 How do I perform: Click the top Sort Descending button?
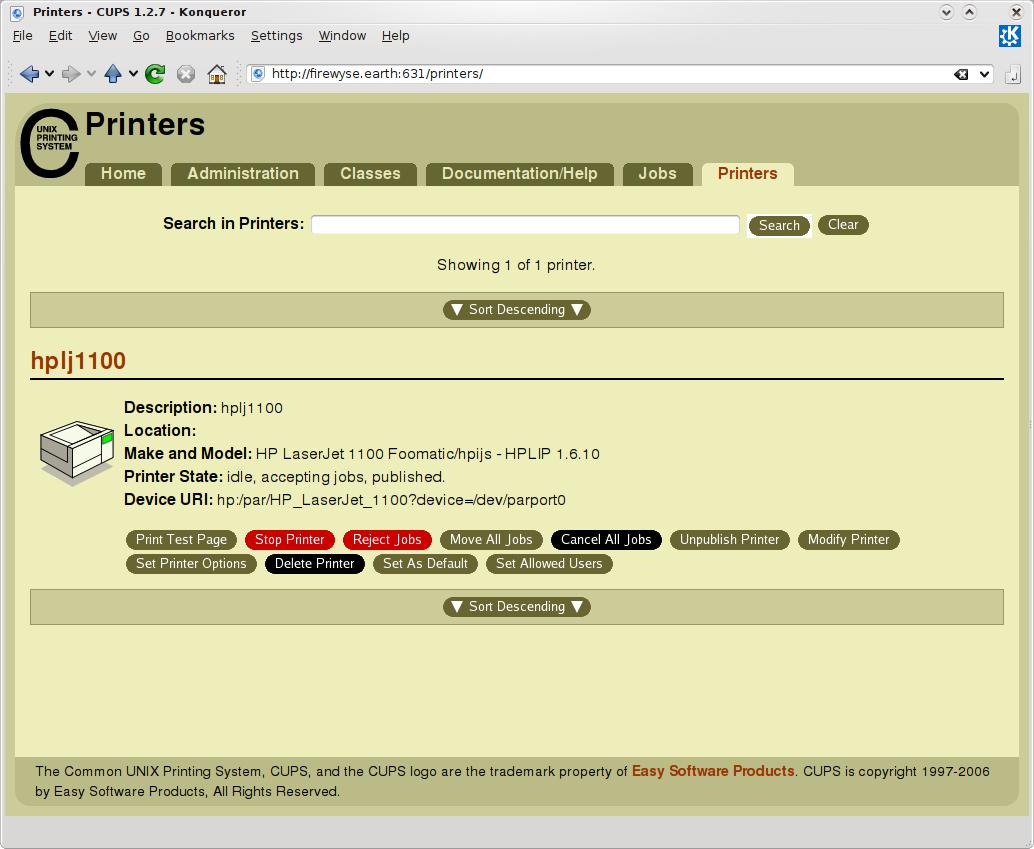516,310
